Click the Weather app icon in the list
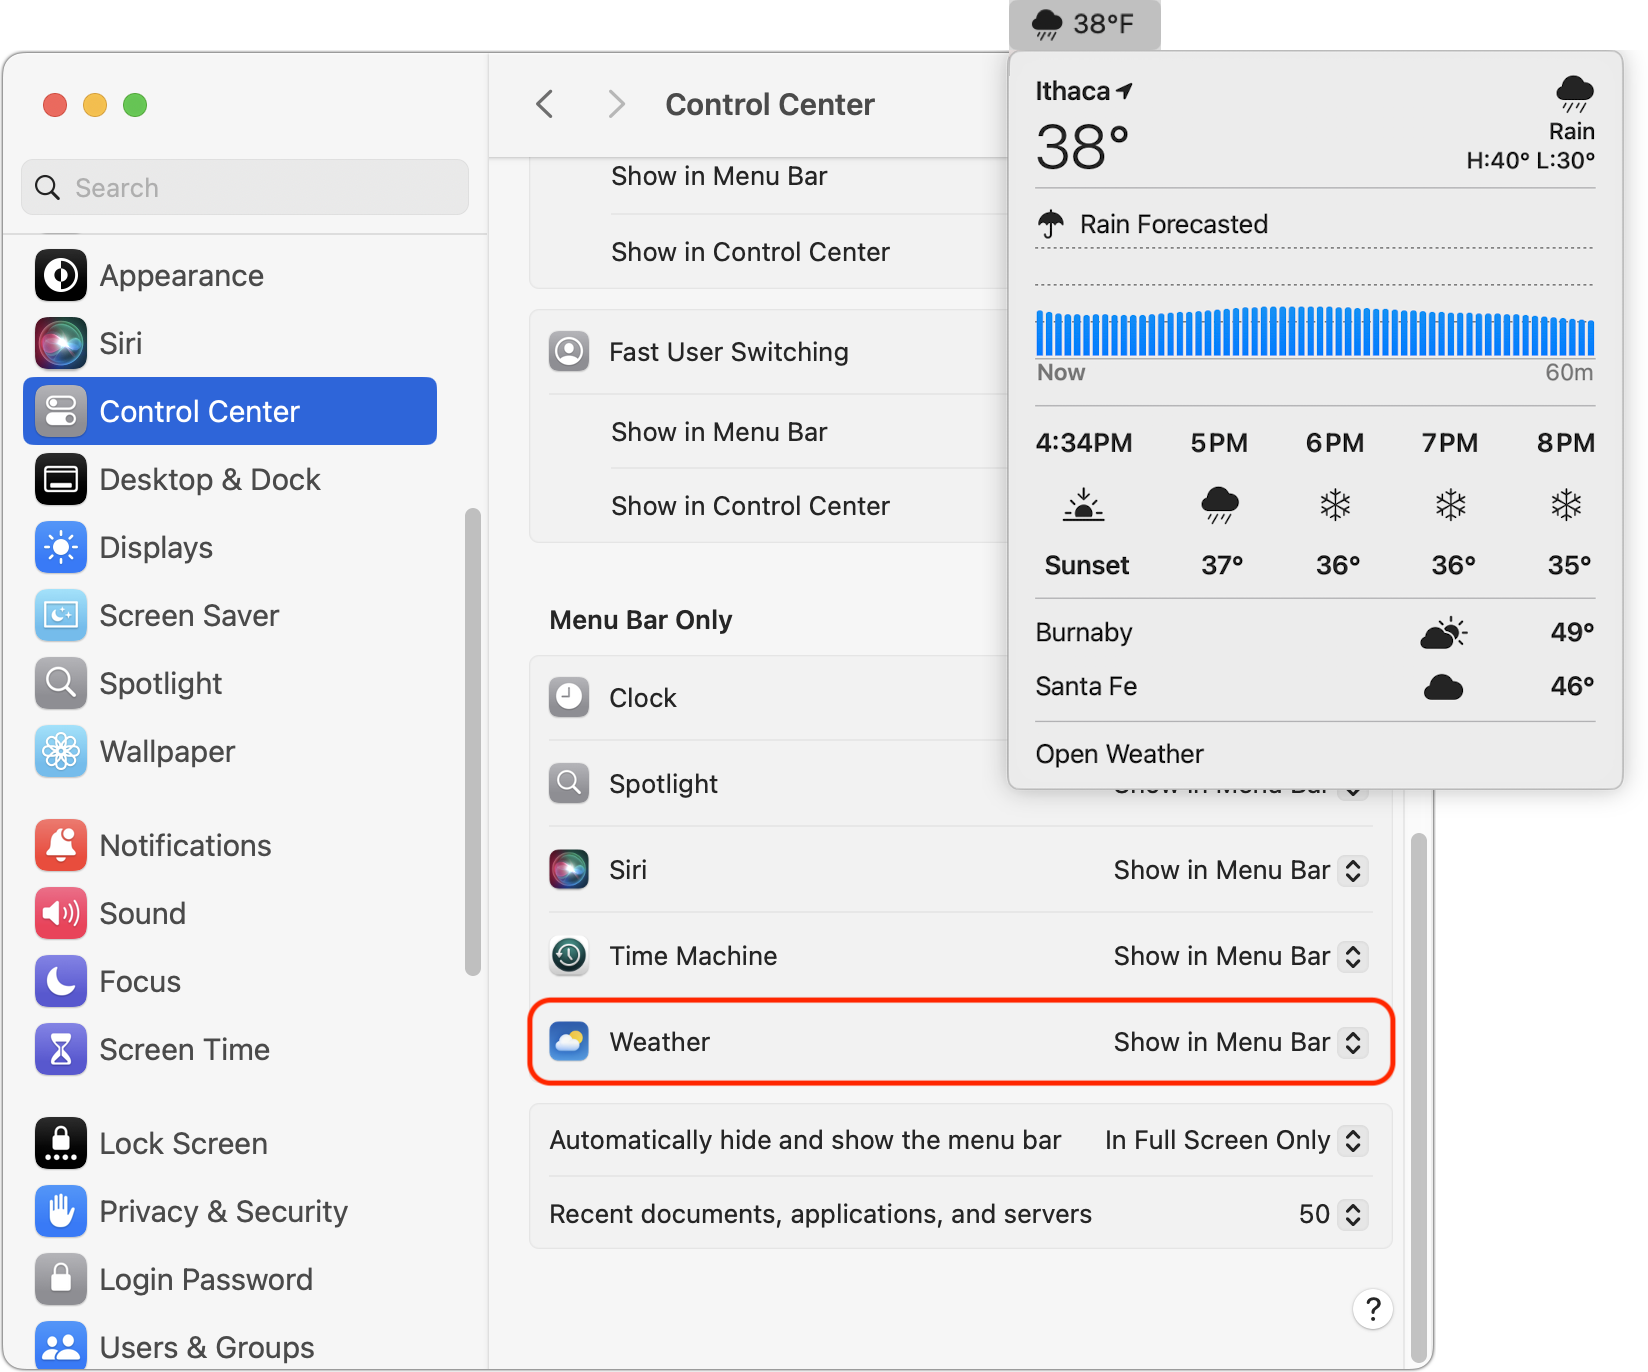This screenshot has width=1648, height=1372. click(569, 1041)
